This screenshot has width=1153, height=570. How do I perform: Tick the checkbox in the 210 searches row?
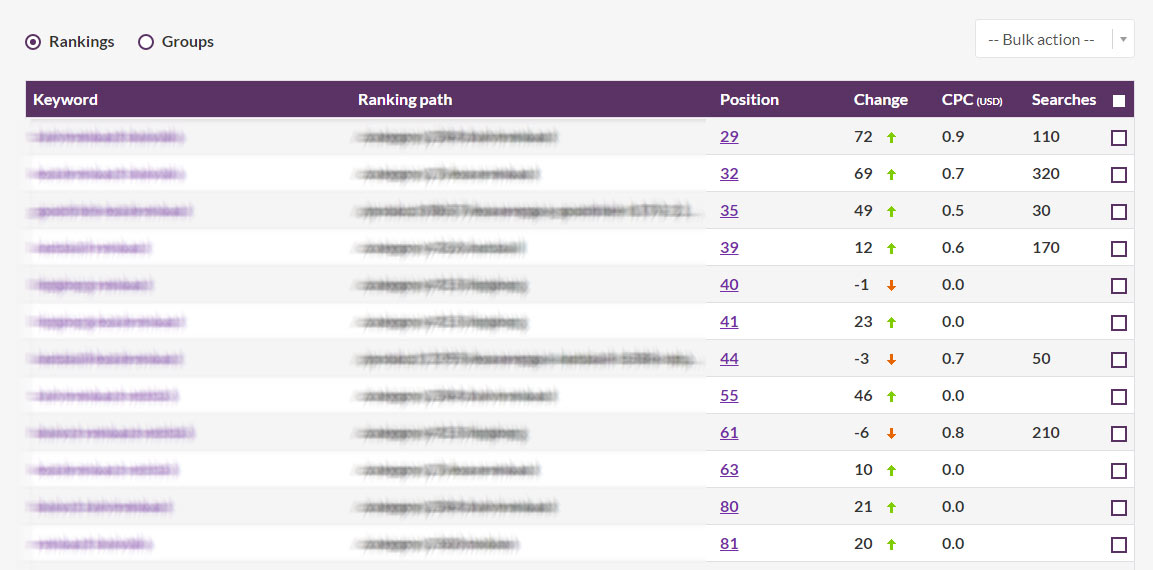pos(1118,433)
